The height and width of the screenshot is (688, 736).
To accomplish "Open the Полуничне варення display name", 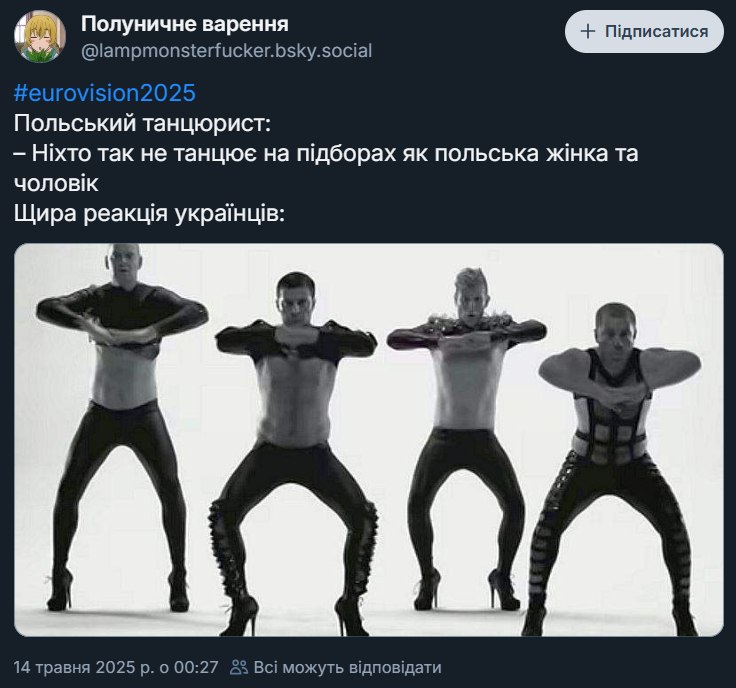I will (185, 24).
